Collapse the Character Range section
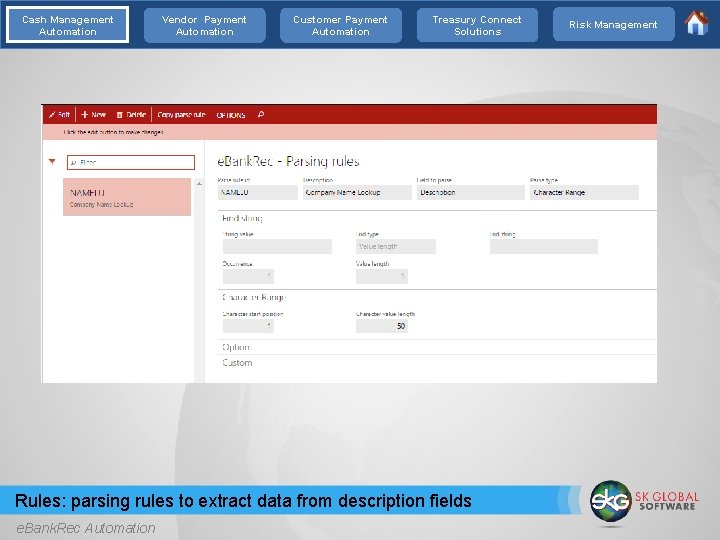This screenshot has width=720, height=540. [254, 298]
